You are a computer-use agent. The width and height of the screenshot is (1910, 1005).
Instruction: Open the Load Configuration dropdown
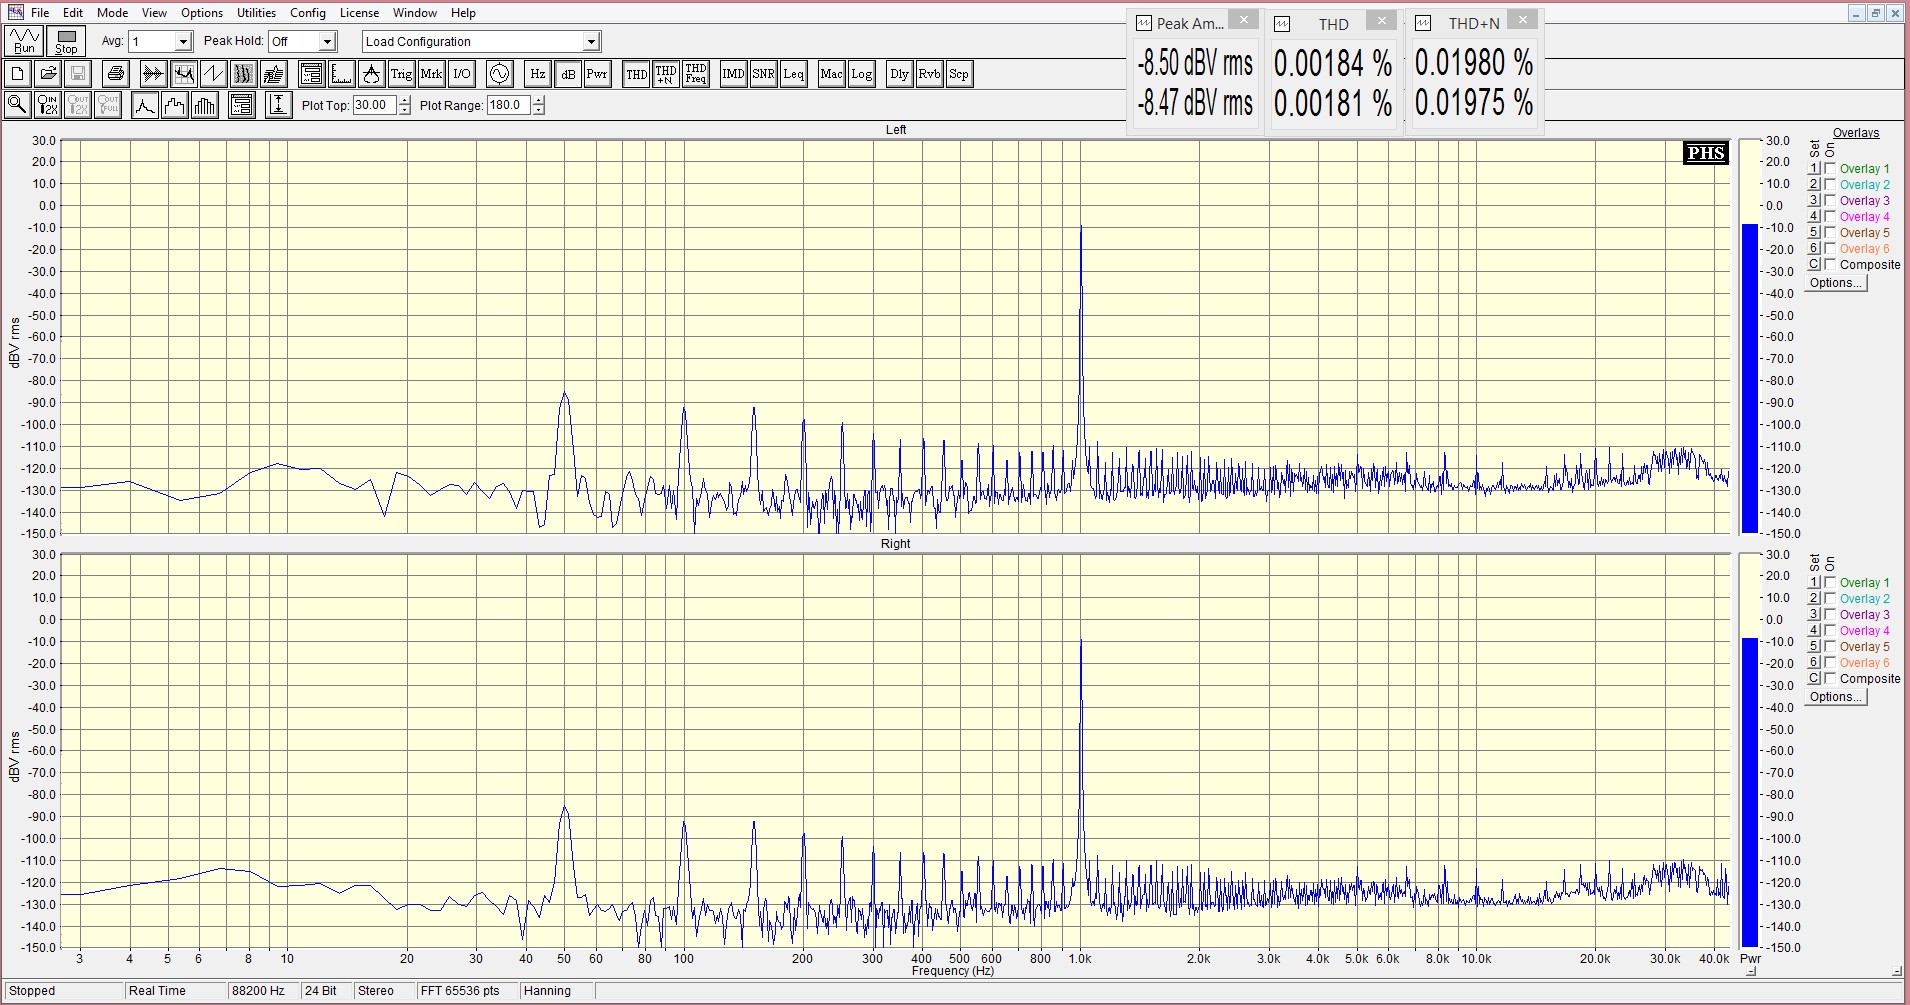coord(591,42)
